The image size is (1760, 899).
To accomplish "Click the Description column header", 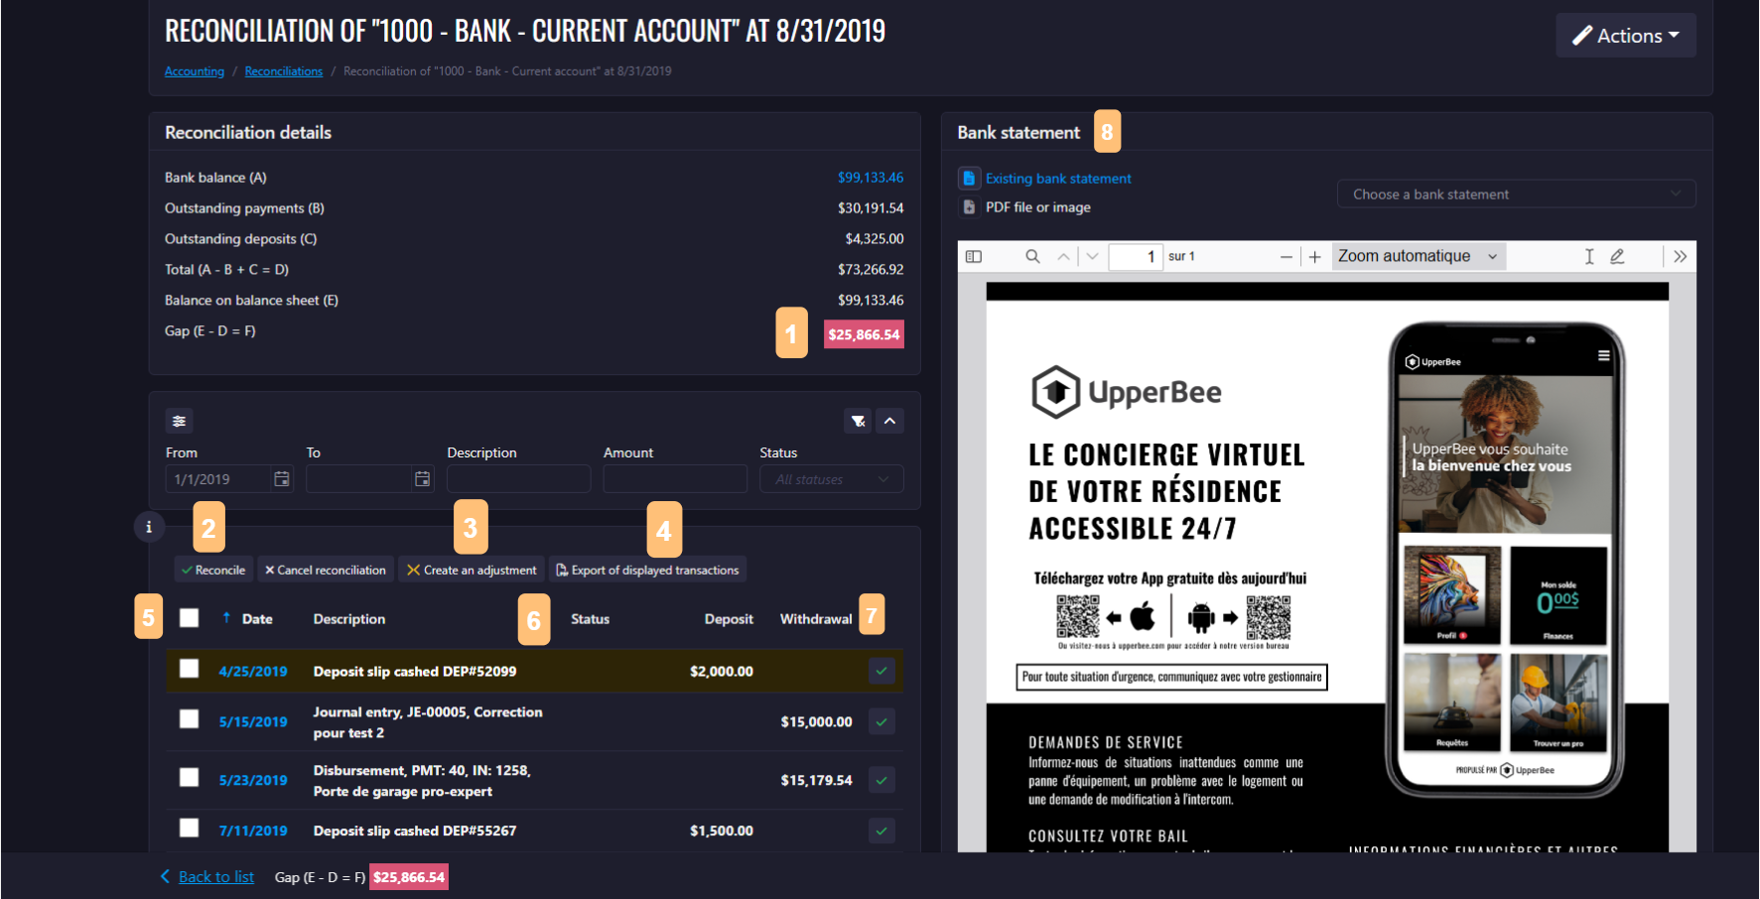I will tap(349, 619).
